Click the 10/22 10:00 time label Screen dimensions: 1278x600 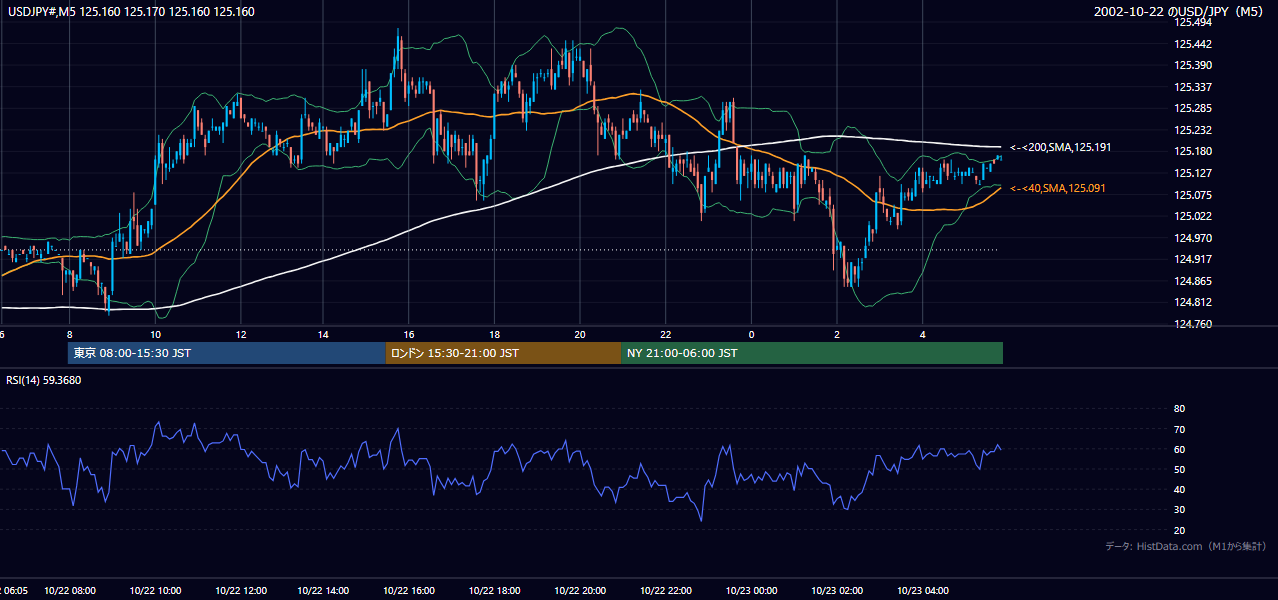tap(155, 591)
